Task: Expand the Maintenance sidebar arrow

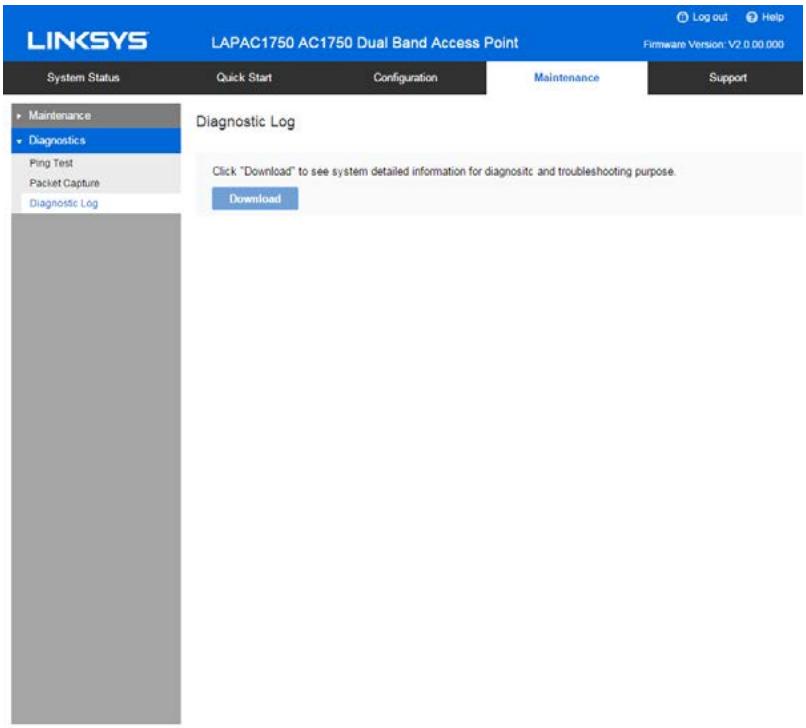Action: tap(19, 116)
